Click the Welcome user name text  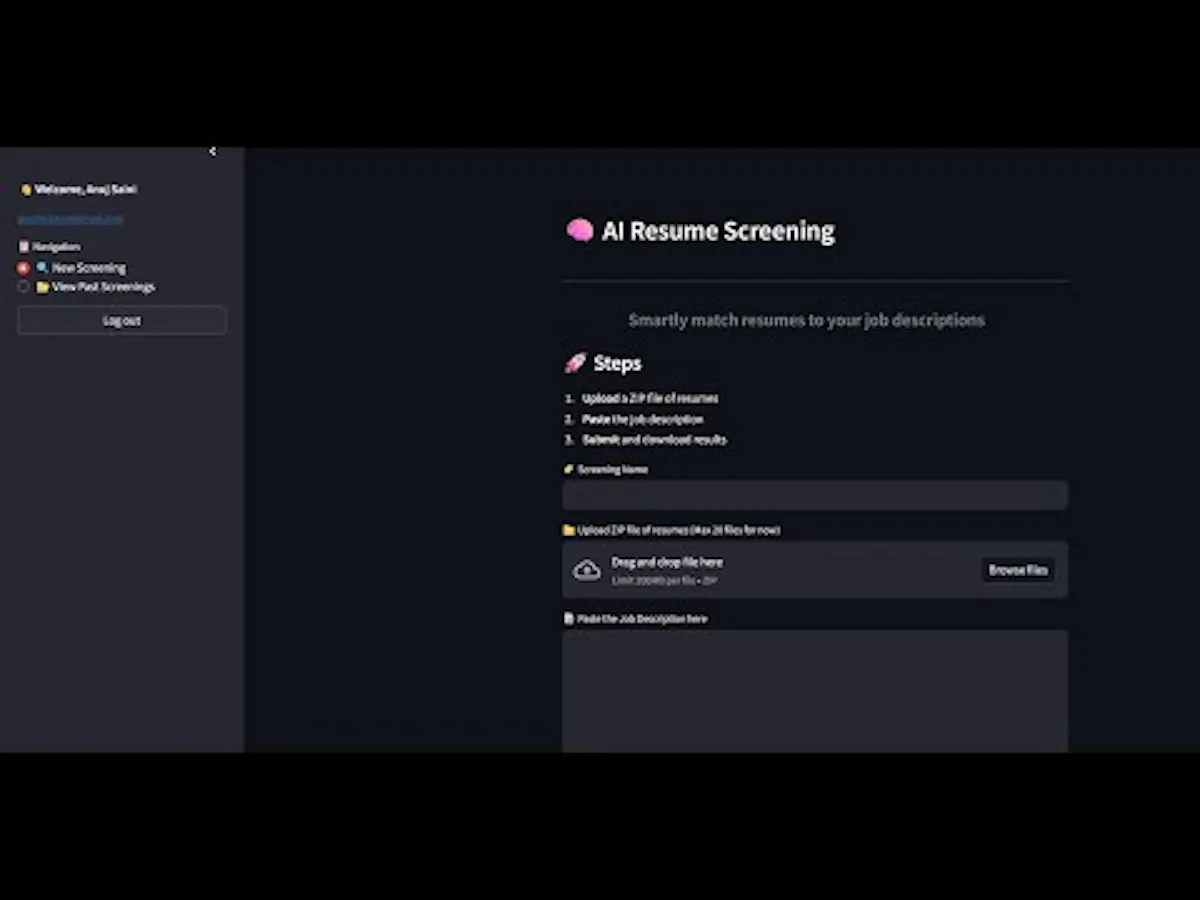pos(86,190)
